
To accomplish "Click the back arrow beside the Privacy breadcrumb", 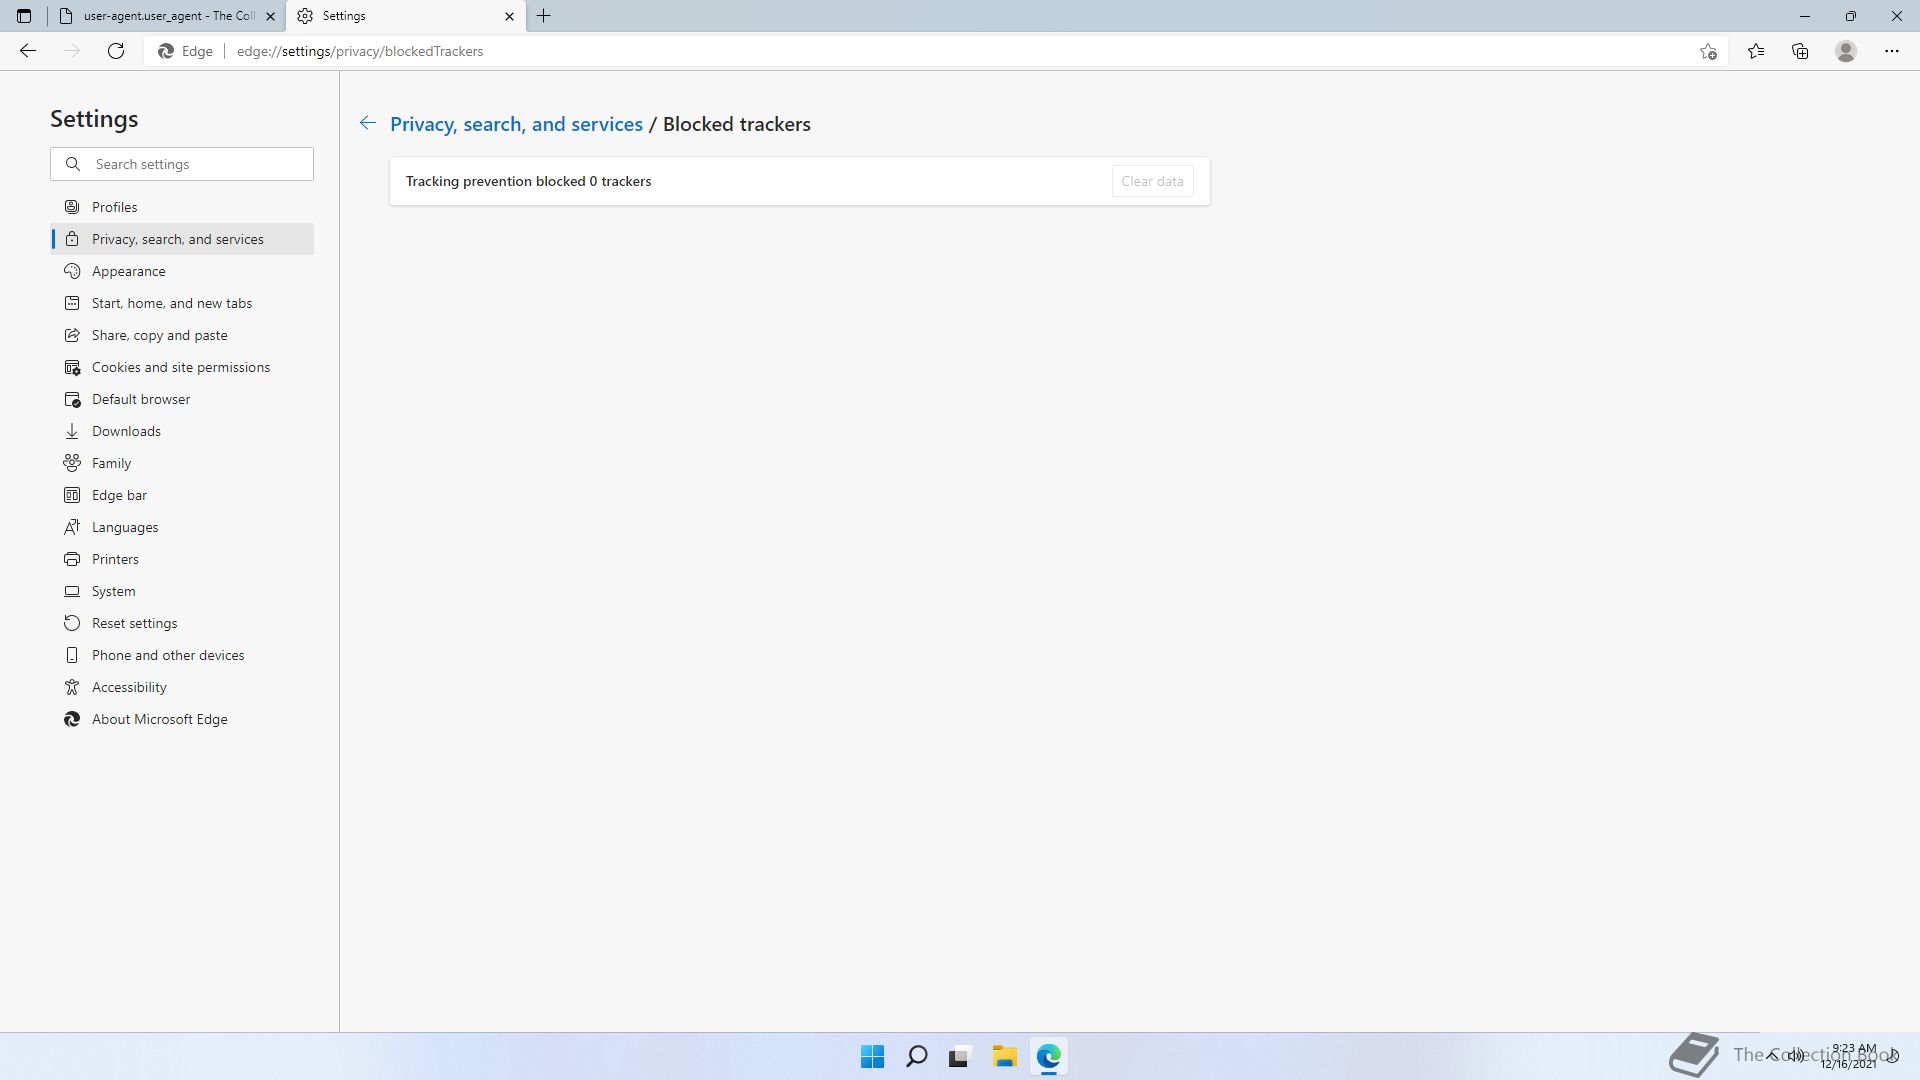I will coord(368,123).
